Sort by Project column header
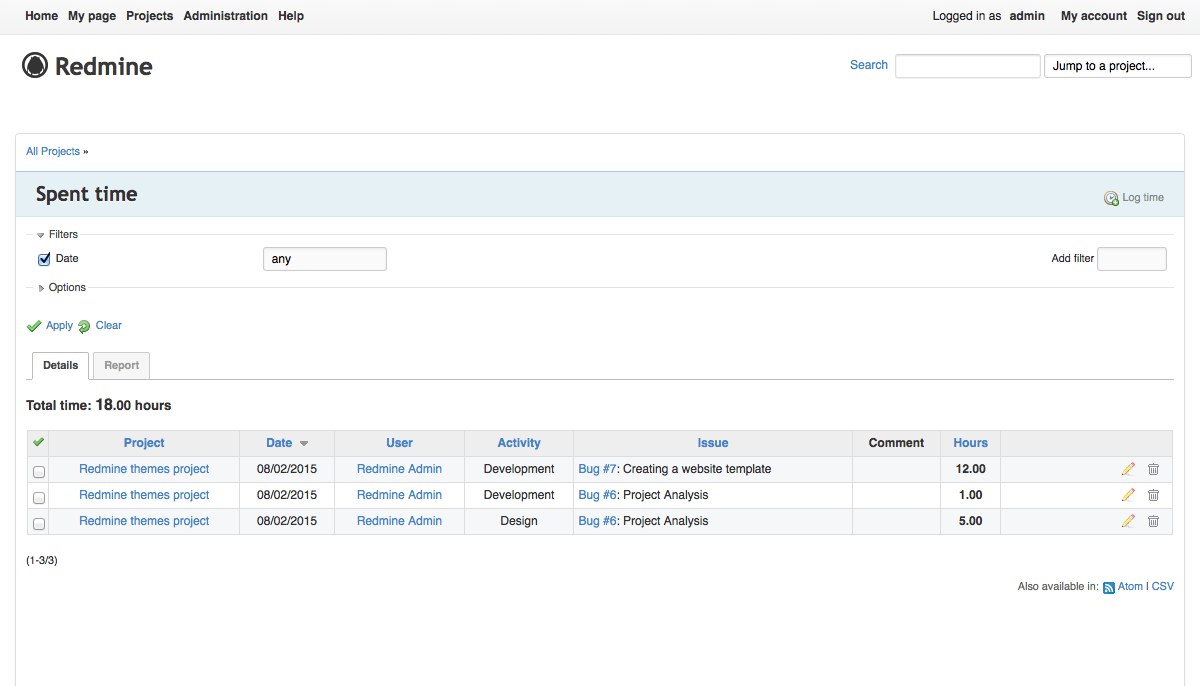The width and height of the screenshot is (1200, 686). coord(144,443)
